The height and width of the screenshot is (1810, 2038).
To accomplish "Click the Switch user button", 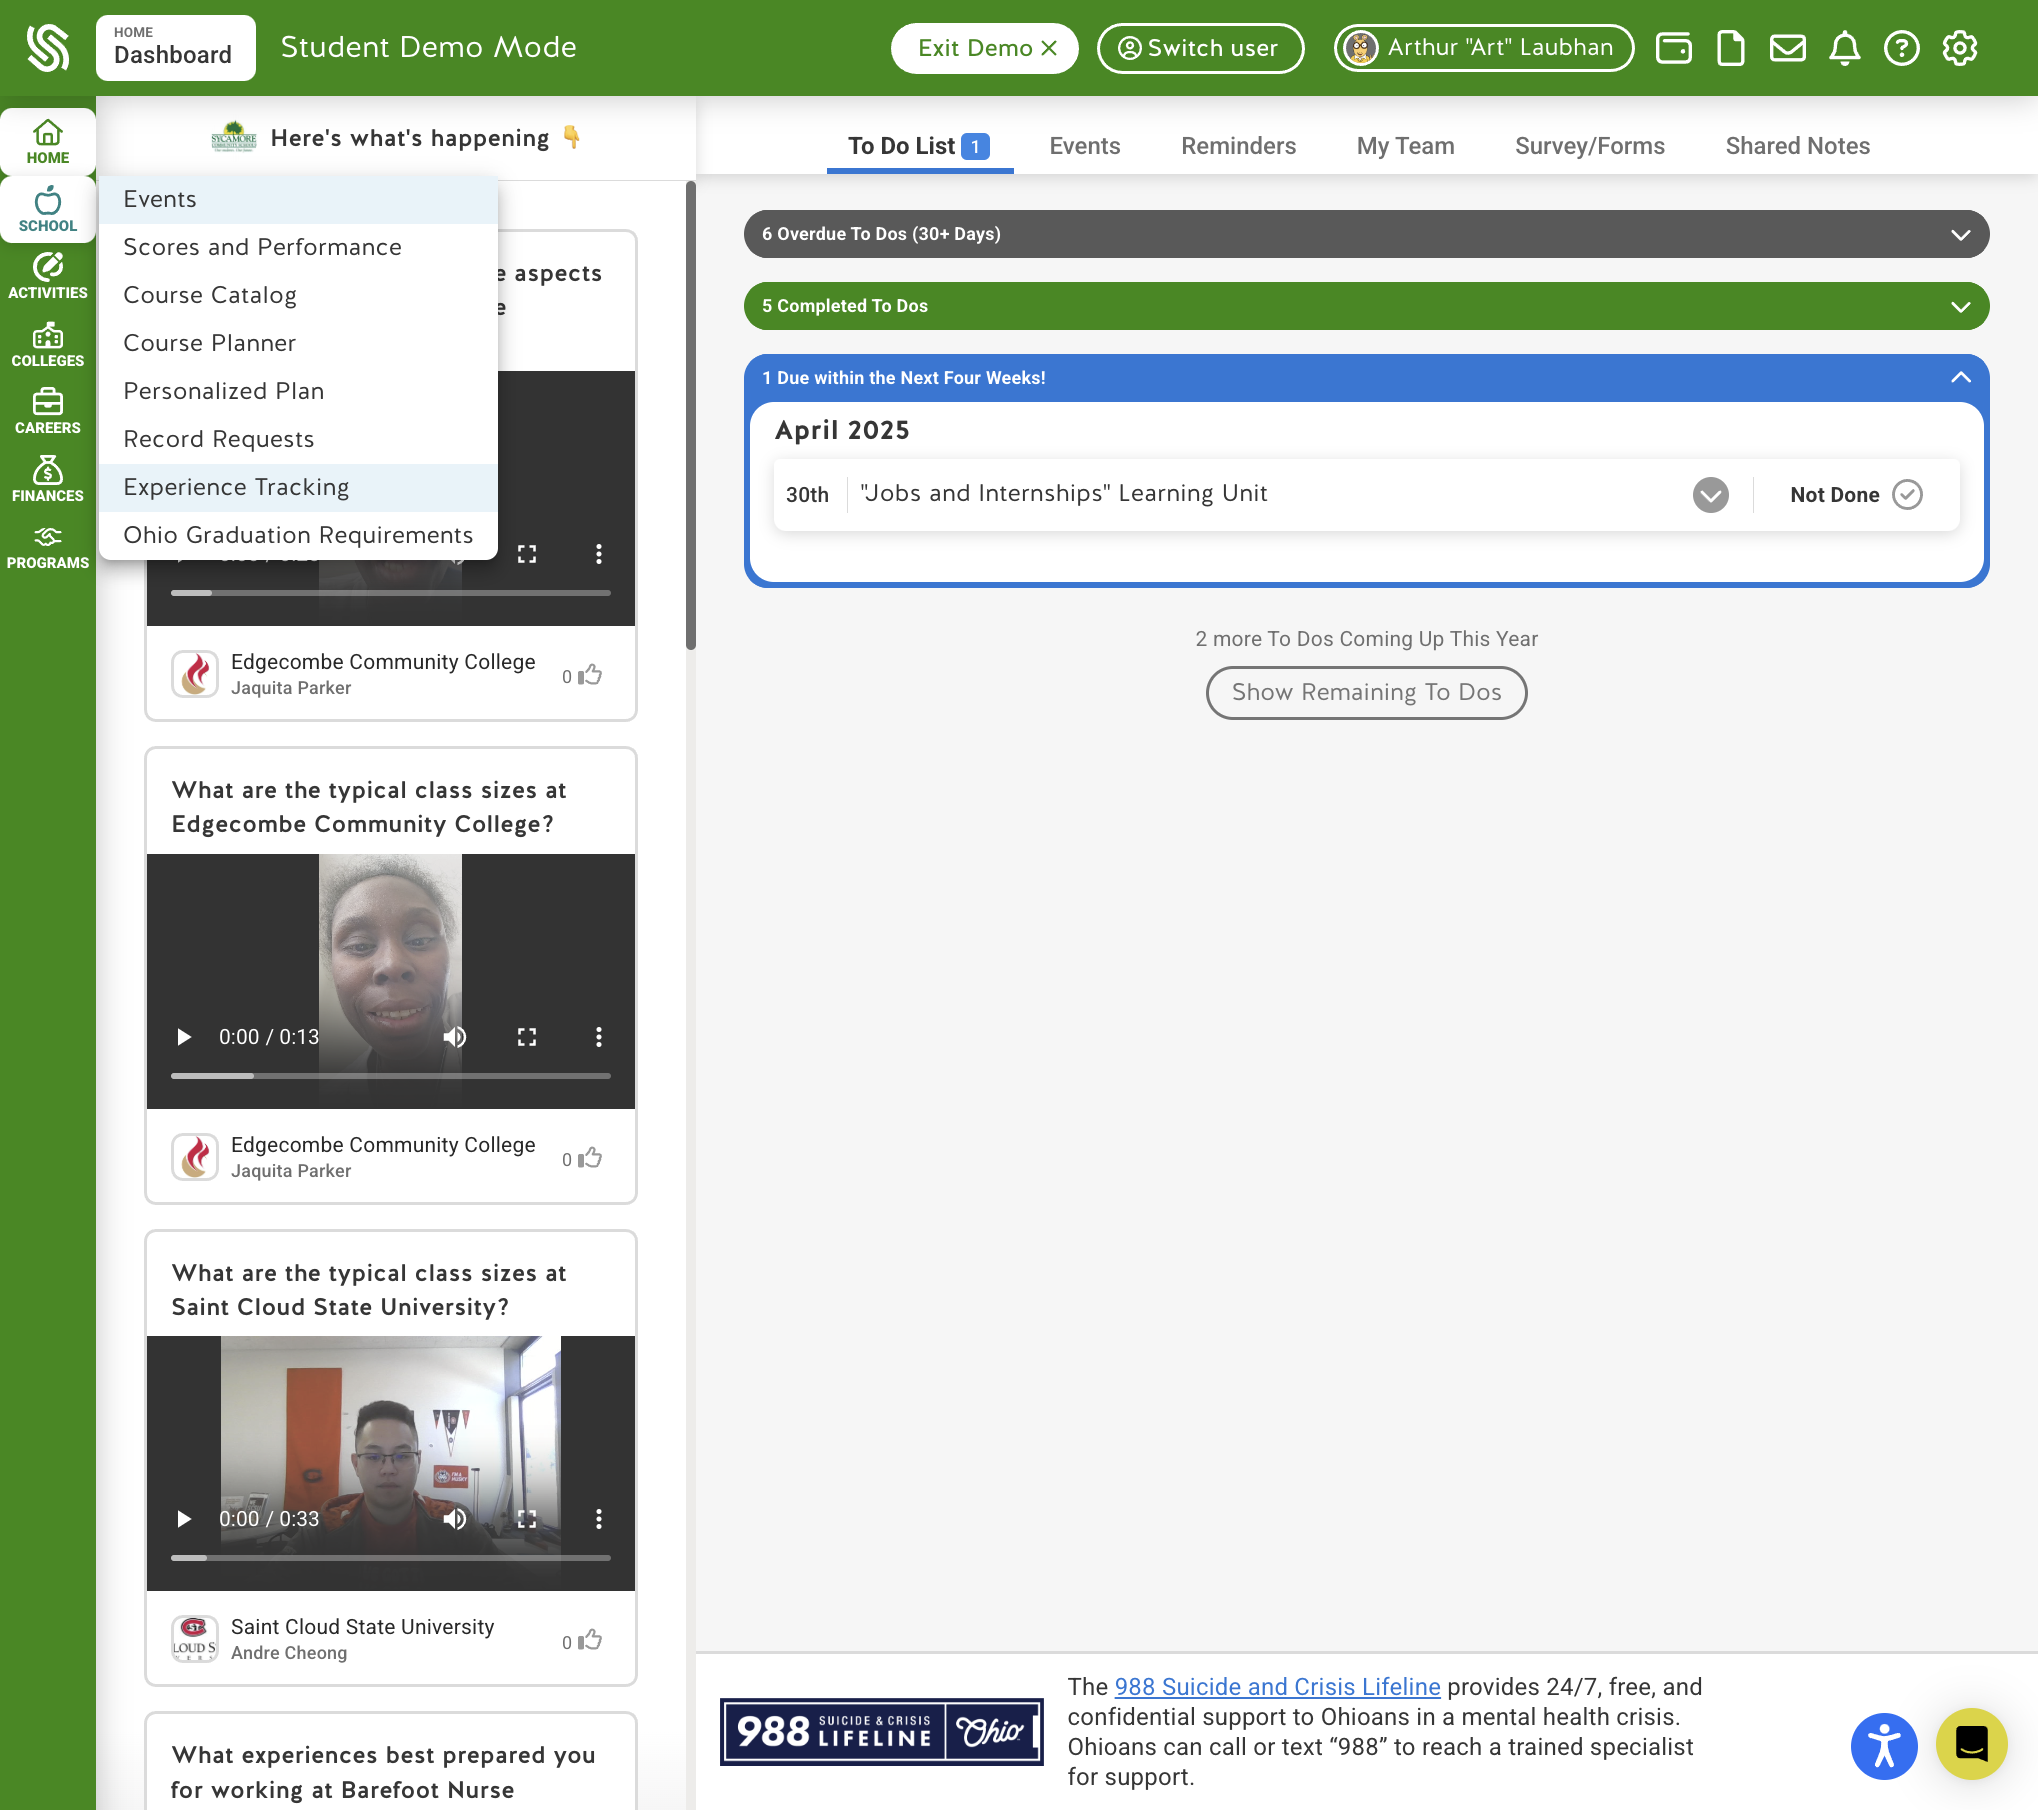I will pyautogui.click(x=1200, y=48).
